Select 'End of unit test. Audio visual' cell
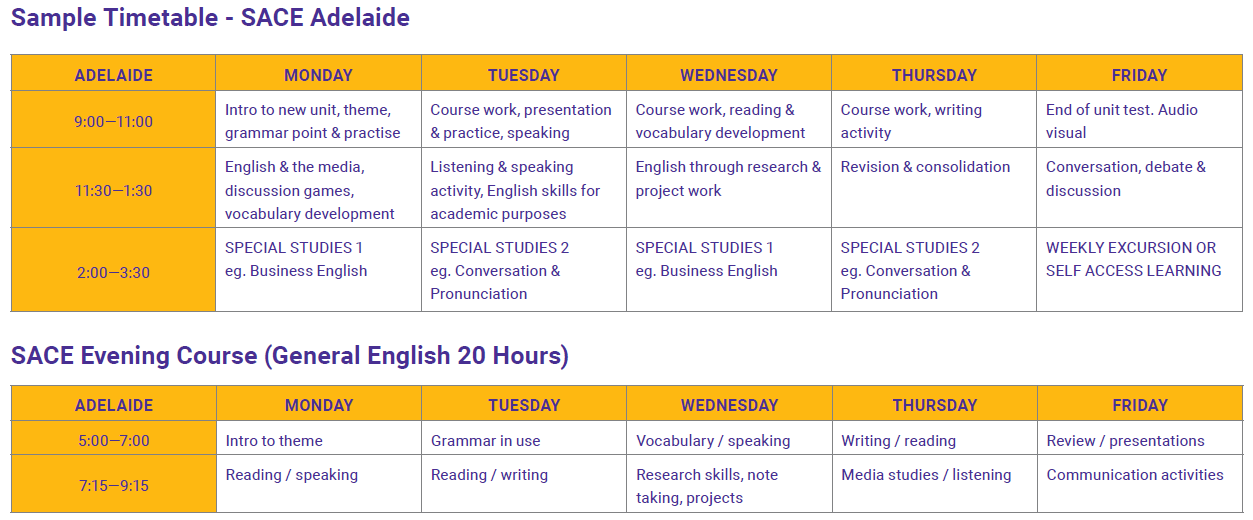This screenshot has height=520, width=1253. (1121, 121)
